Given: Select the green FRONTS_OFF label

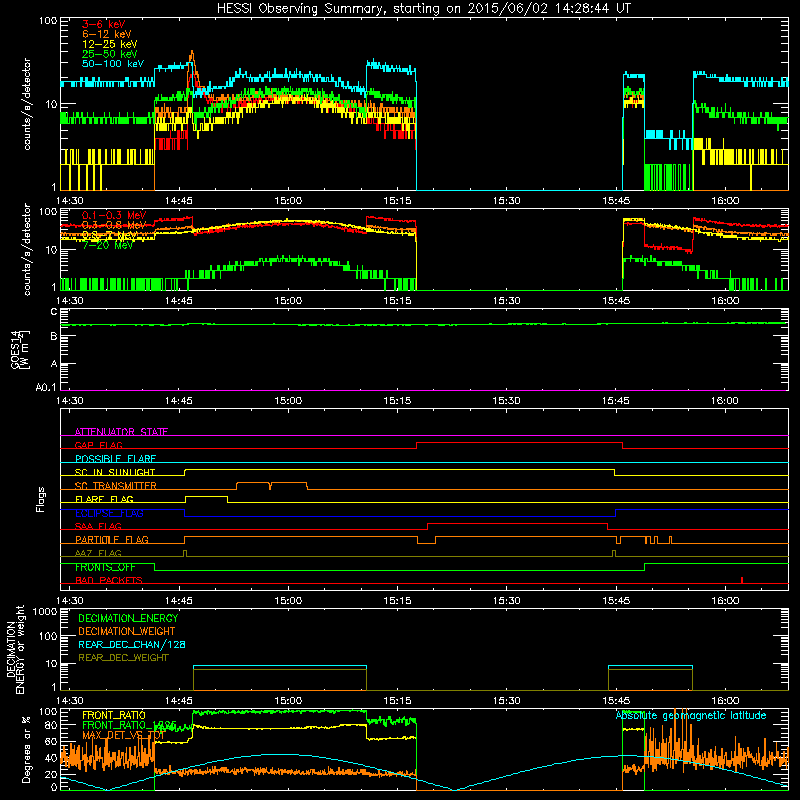Looking at the screenshot, I should pyautogui.click(x=105, y=567).
